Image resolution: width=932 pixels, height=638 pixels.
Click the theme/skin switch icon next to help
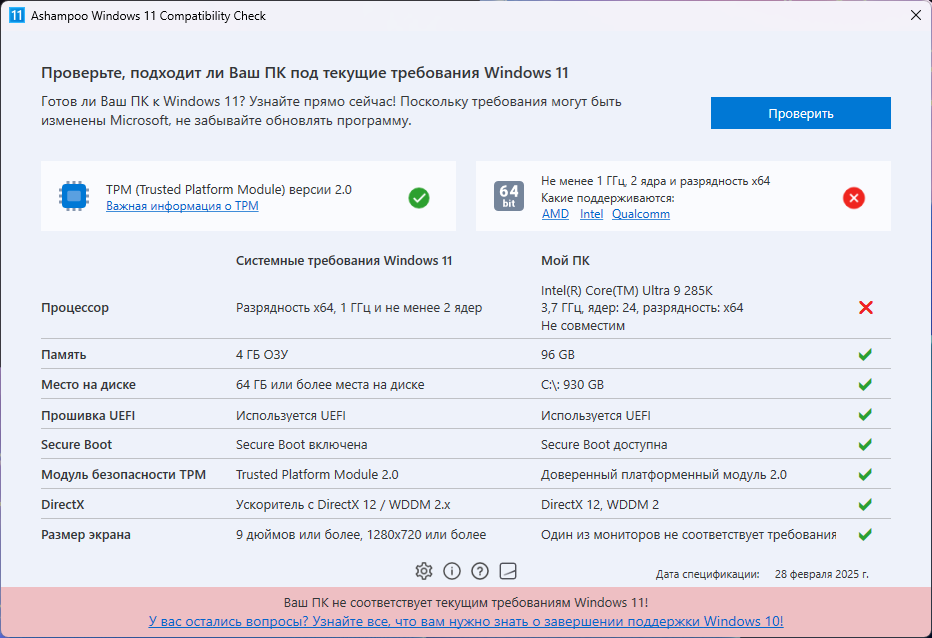(x=508, y=571)
